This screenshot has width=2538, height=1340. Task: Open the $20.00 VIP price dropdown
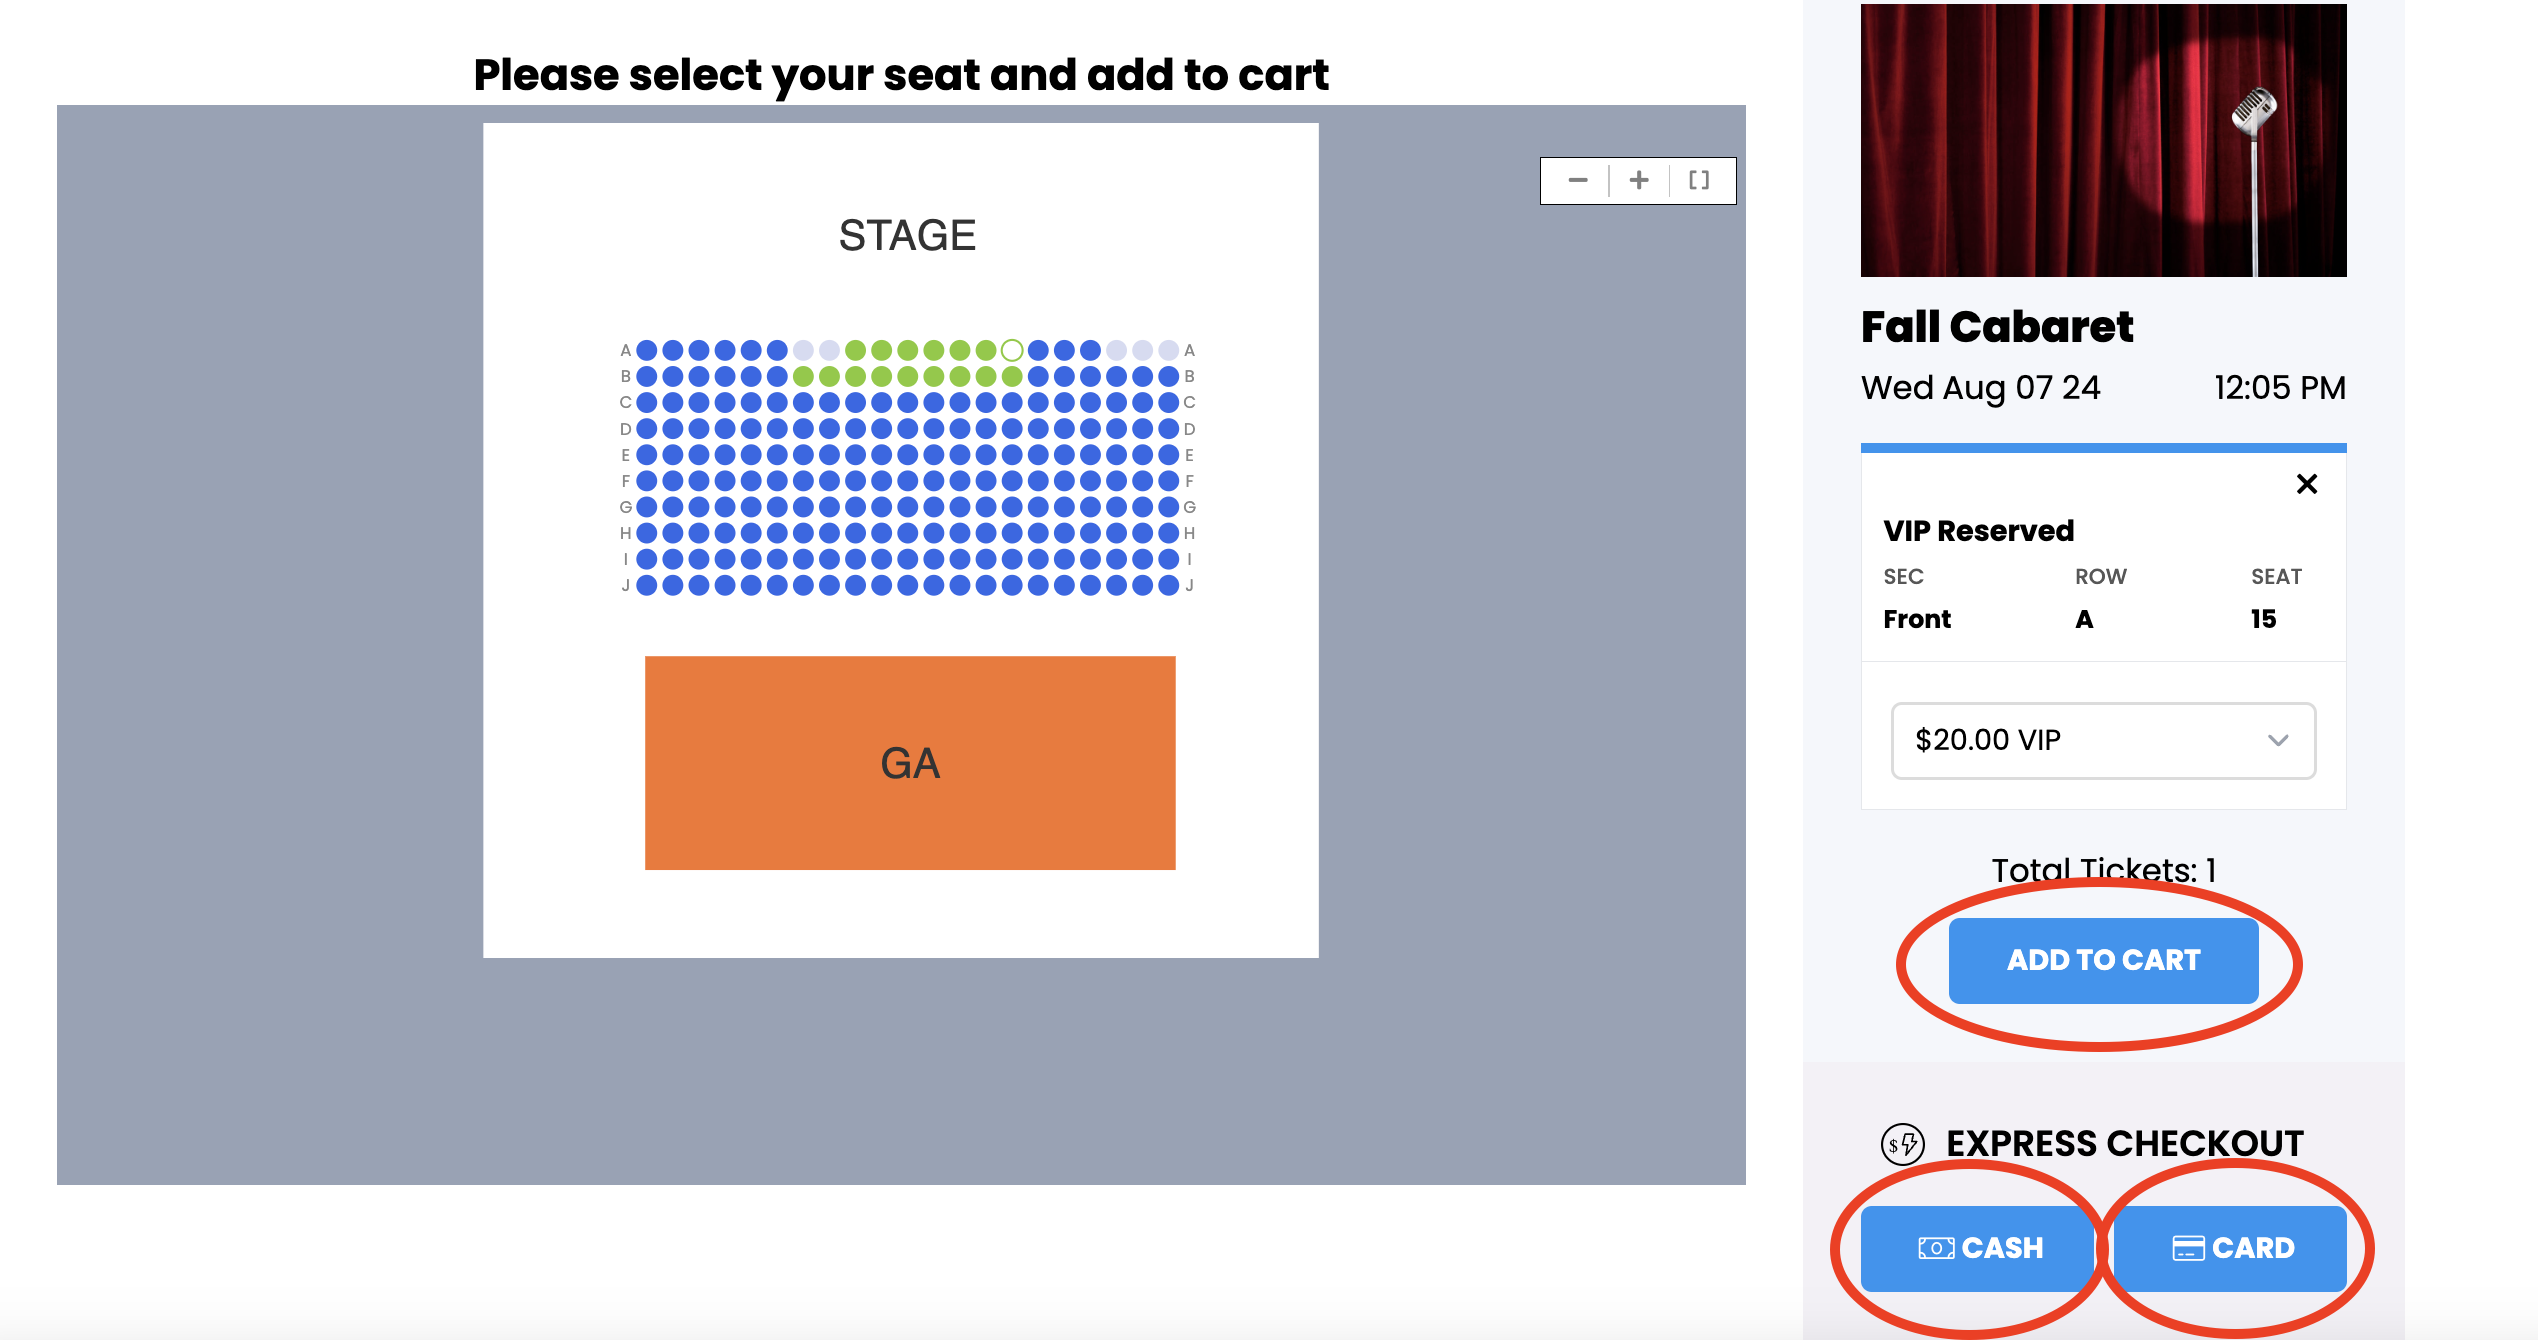pyautogui.click(x=2103, y=740)
